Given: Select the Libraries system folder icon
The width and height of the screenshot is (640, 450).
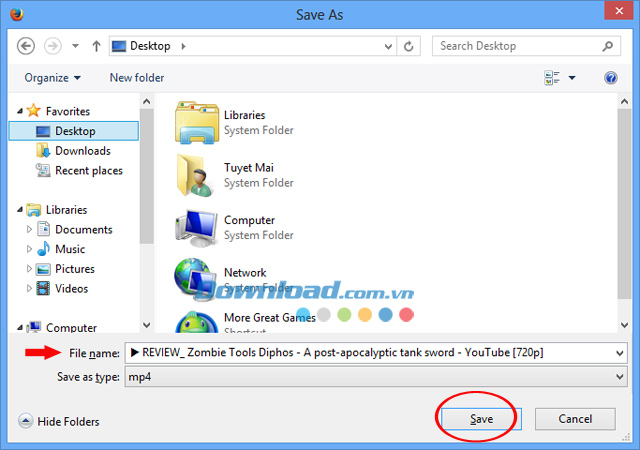Looking at the screenshot, I should click(x=196, y=123).
